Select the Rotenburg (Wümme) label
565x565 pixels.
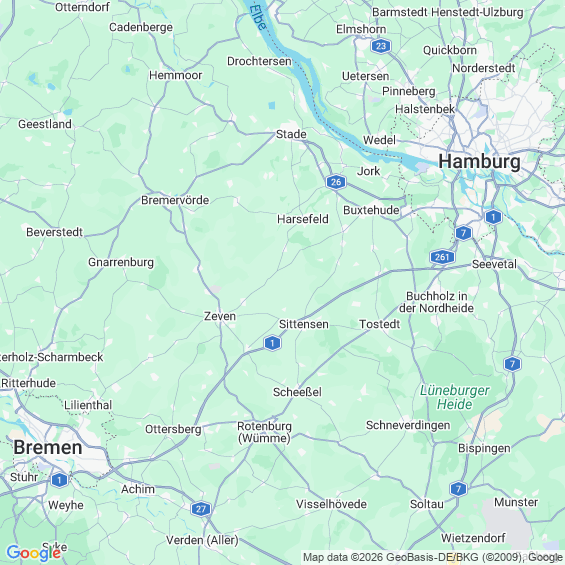tap(264, 432)
